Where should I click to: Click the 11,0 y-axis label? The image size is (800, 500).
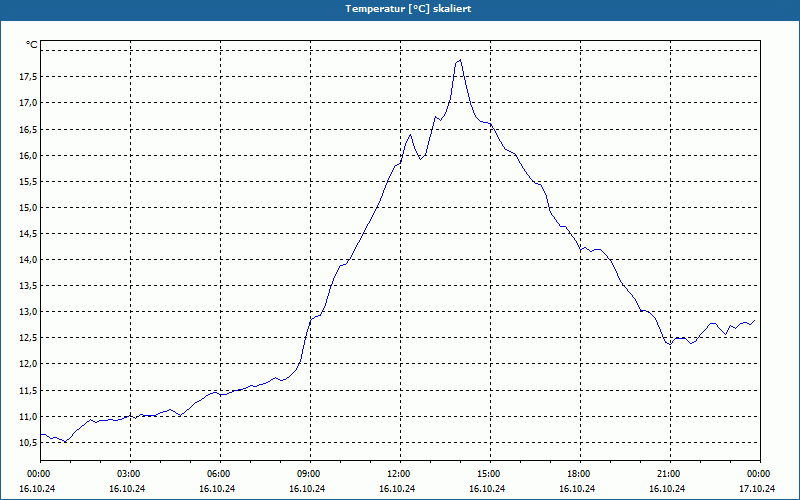click(27, 417)
